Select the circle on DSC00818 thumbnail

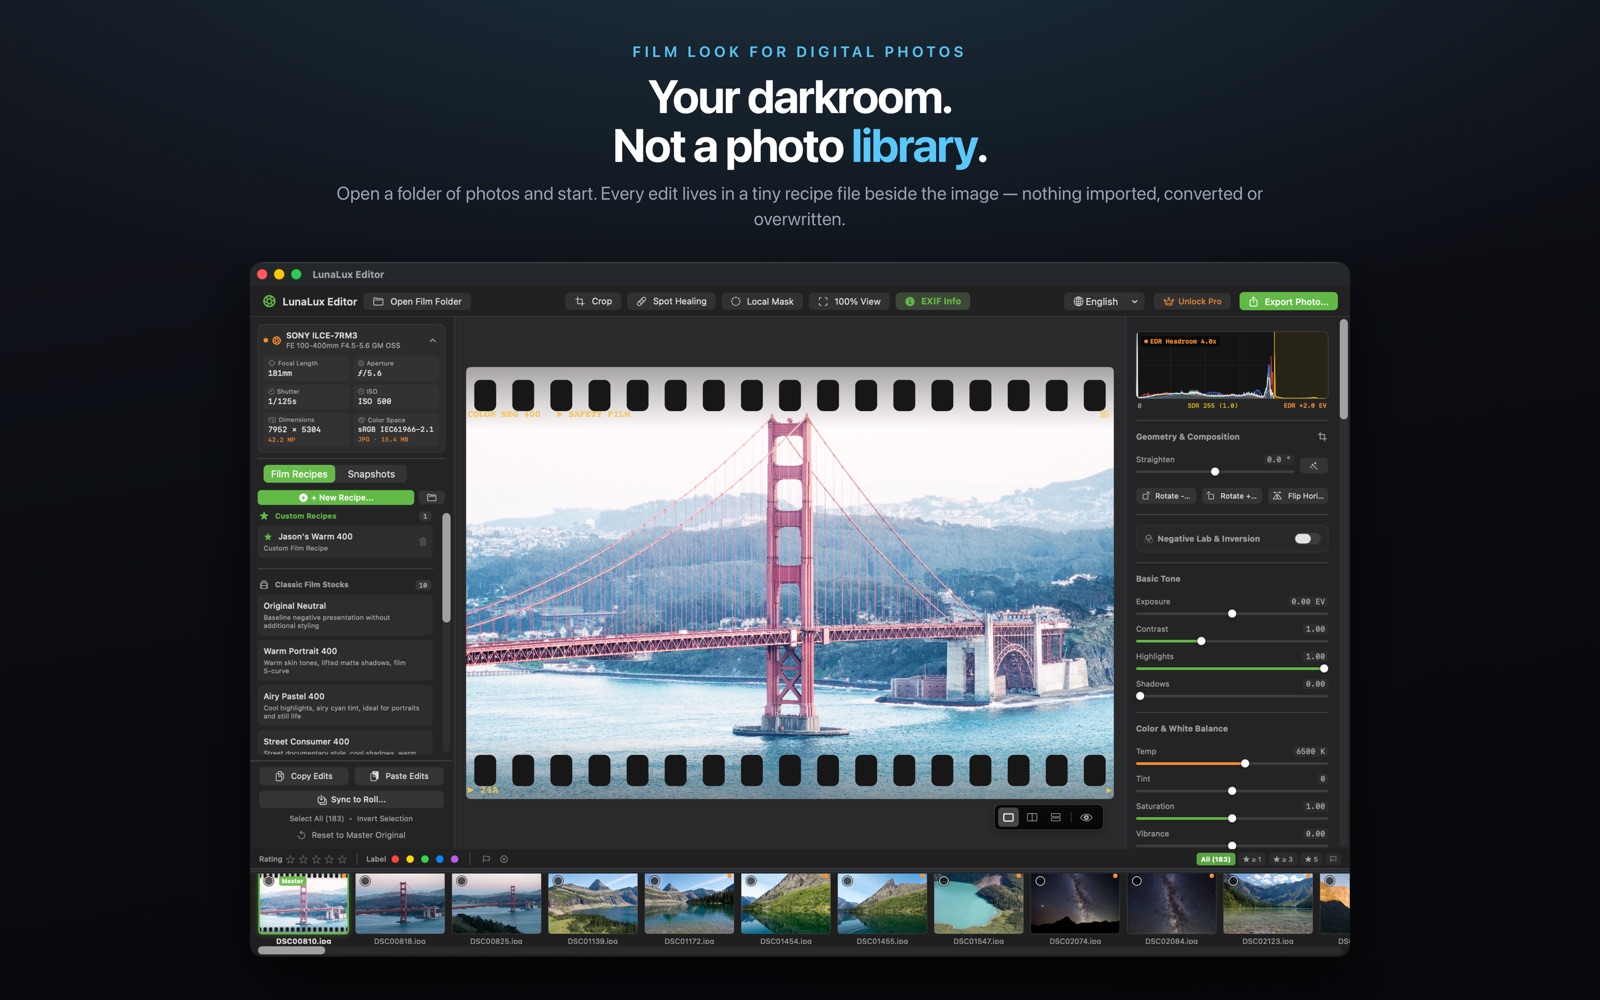pyautogui.click(x=366, y=881)
